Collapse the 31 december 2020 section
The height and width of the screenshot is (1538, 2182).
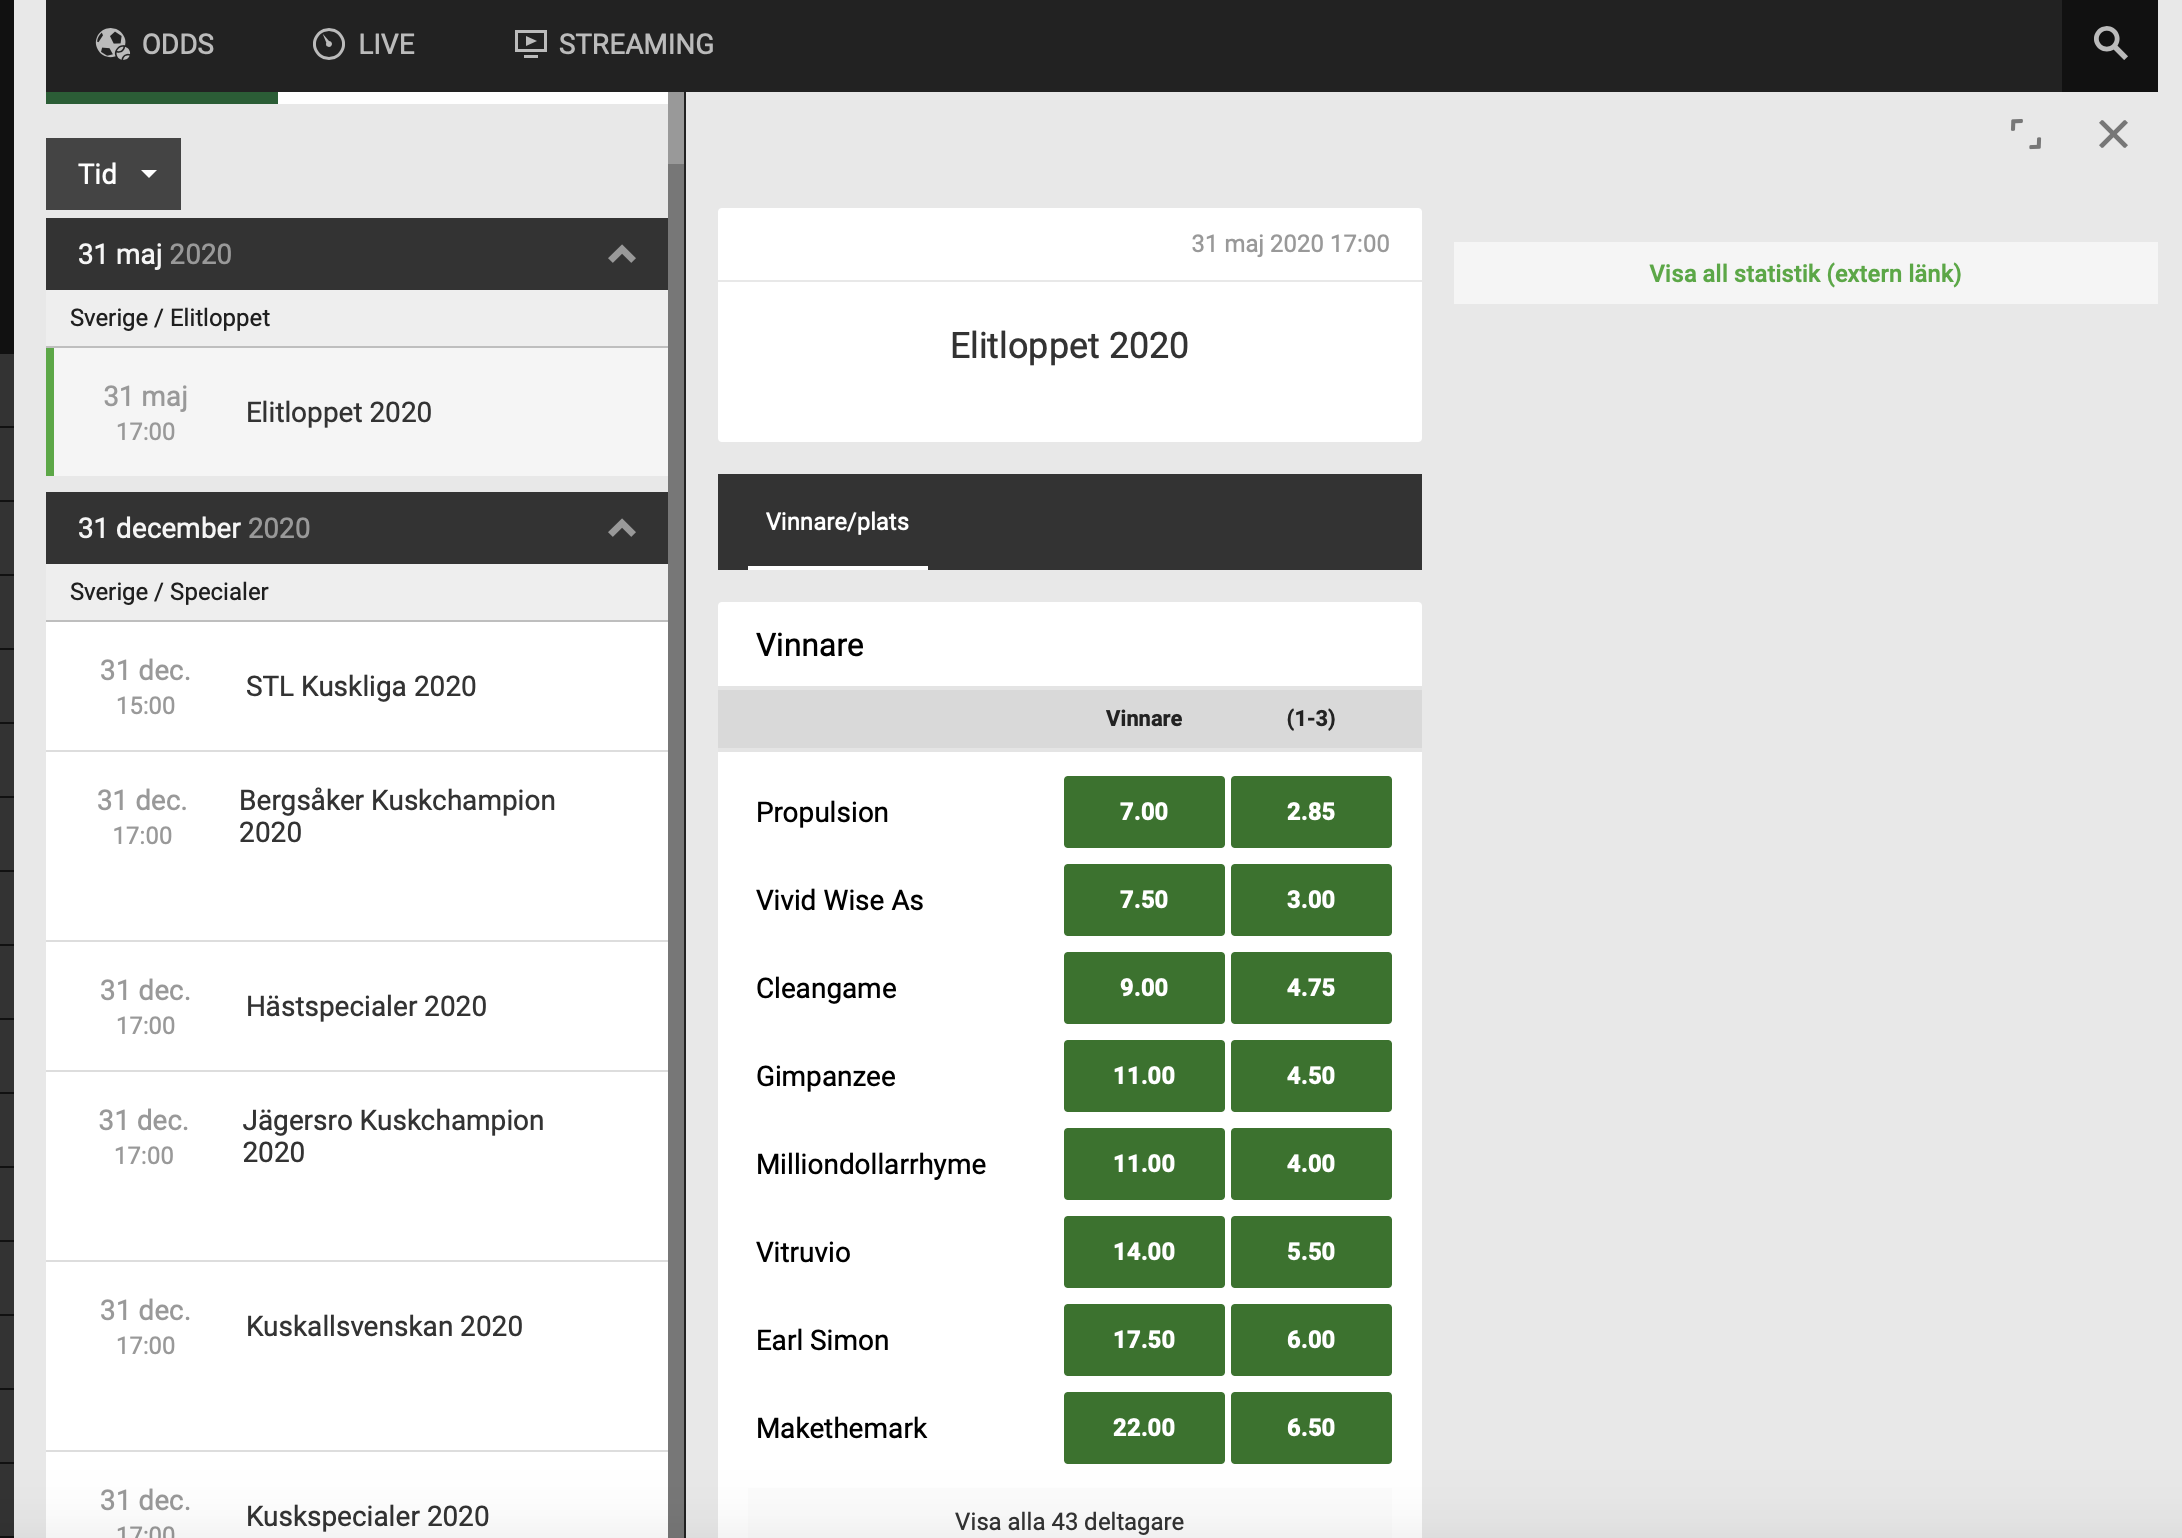coord(622,528)
